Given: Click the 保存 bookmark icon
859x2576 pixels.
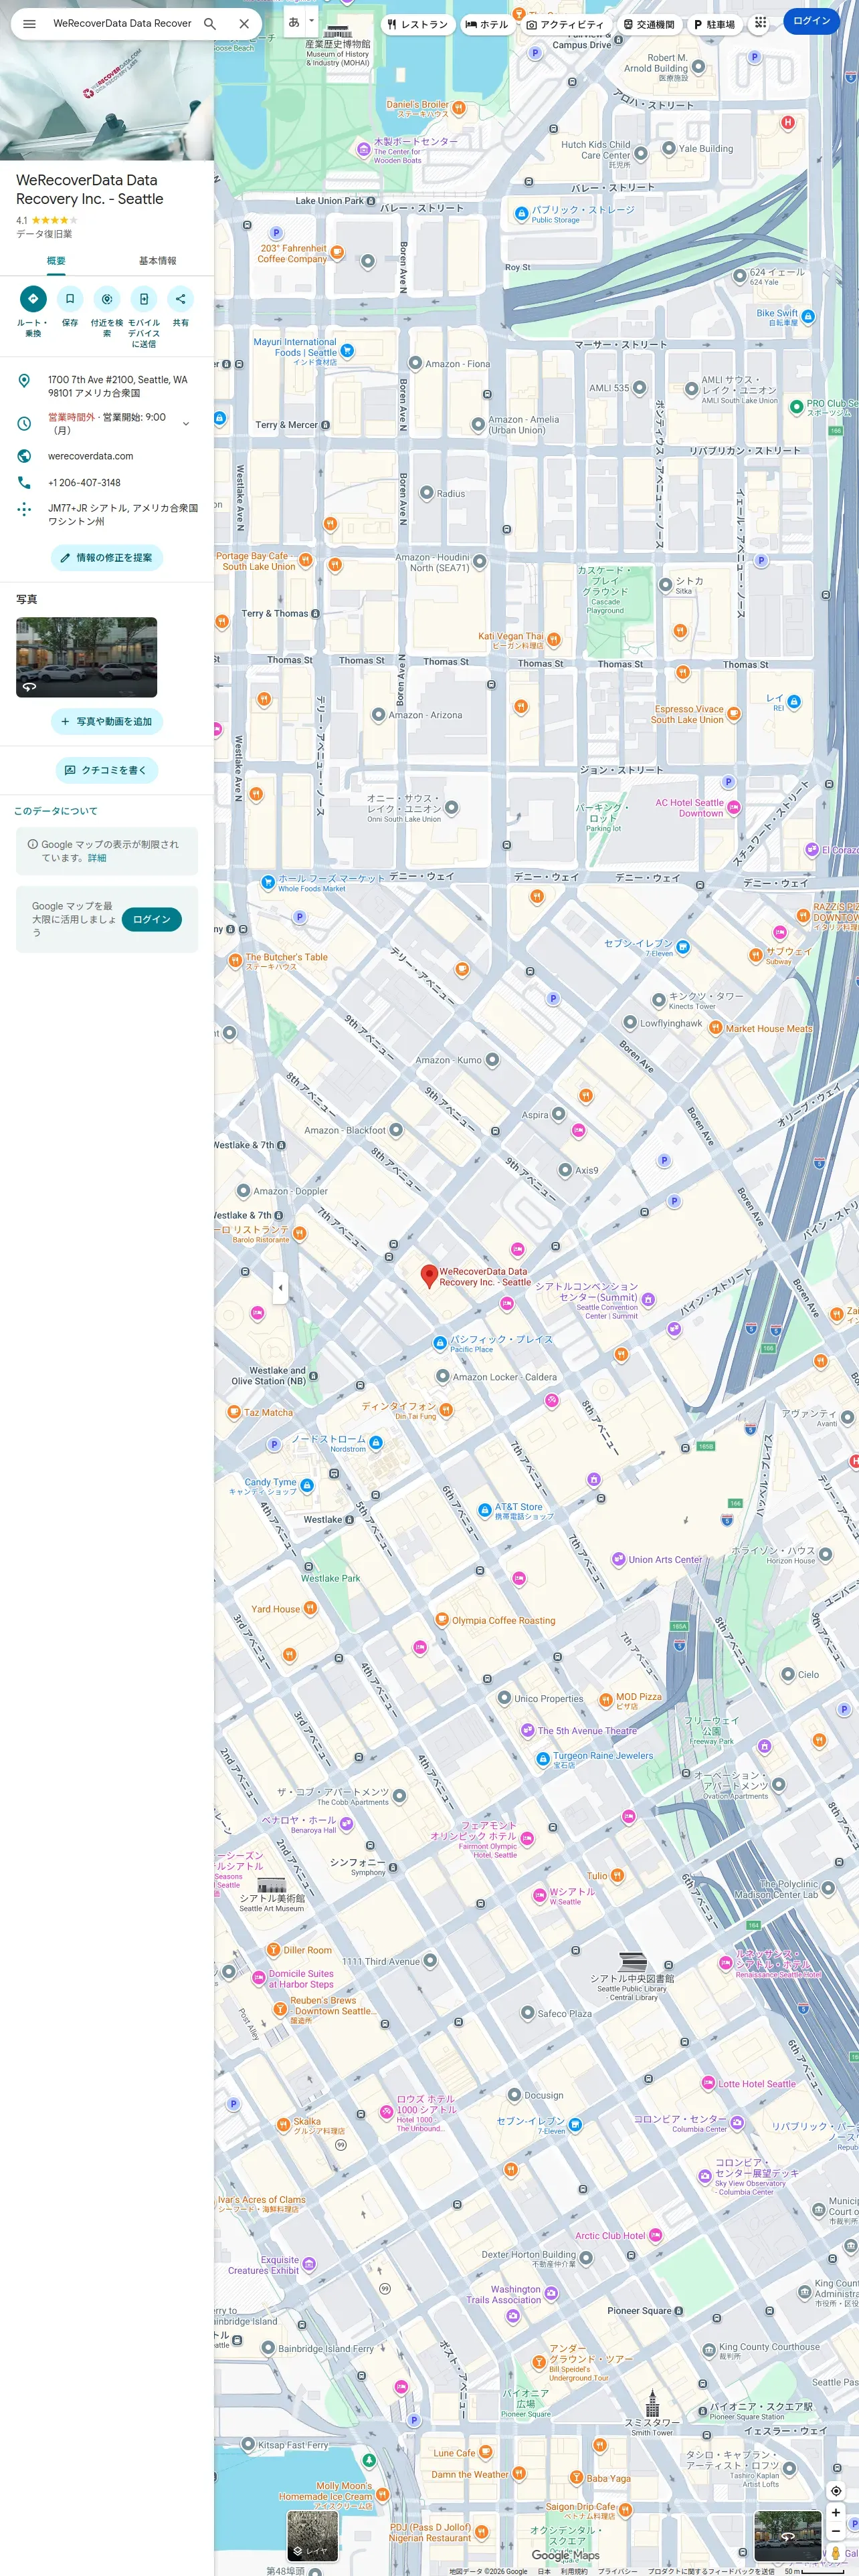Looking at the screenshot, I should click(70, 298).
